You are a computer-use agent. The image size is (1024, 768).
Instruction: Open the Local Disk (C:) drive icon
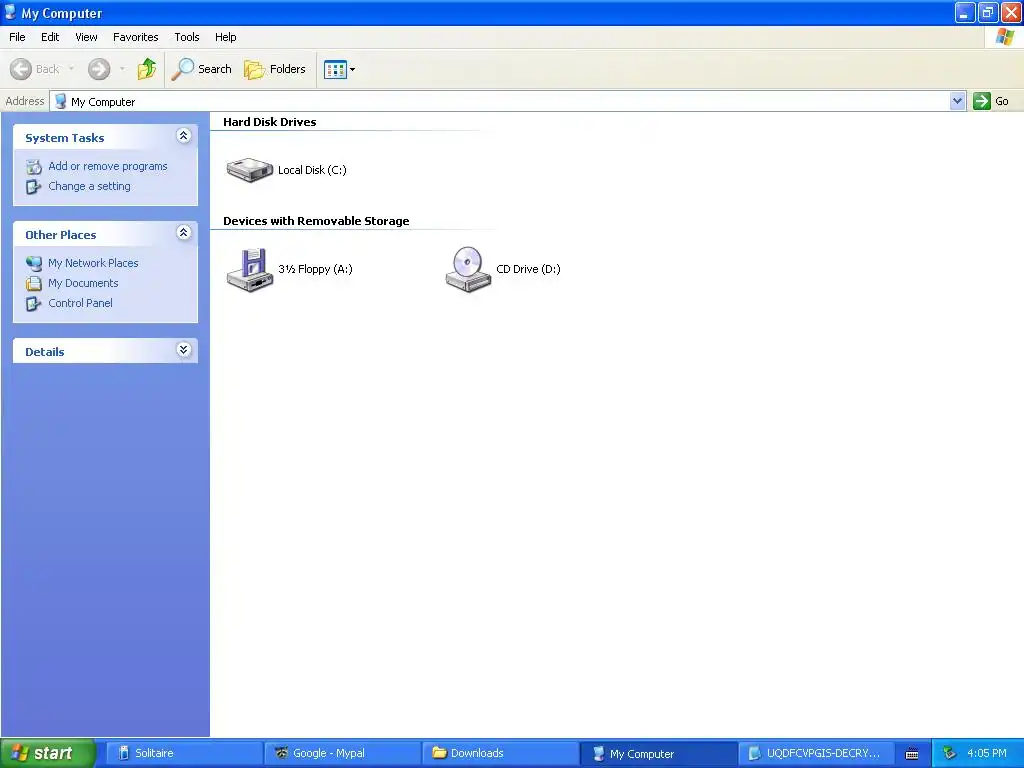point(249,170)
